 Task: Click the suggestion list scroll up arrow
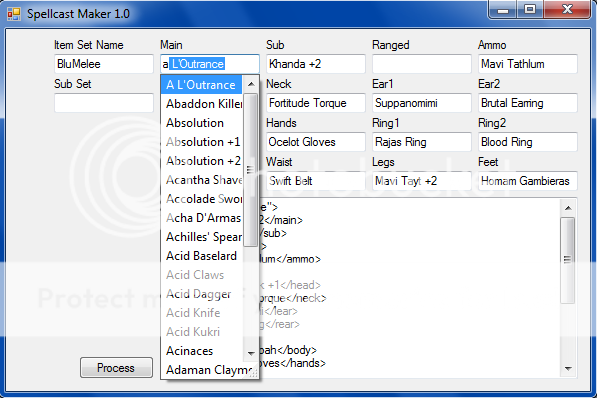point(251,84)
